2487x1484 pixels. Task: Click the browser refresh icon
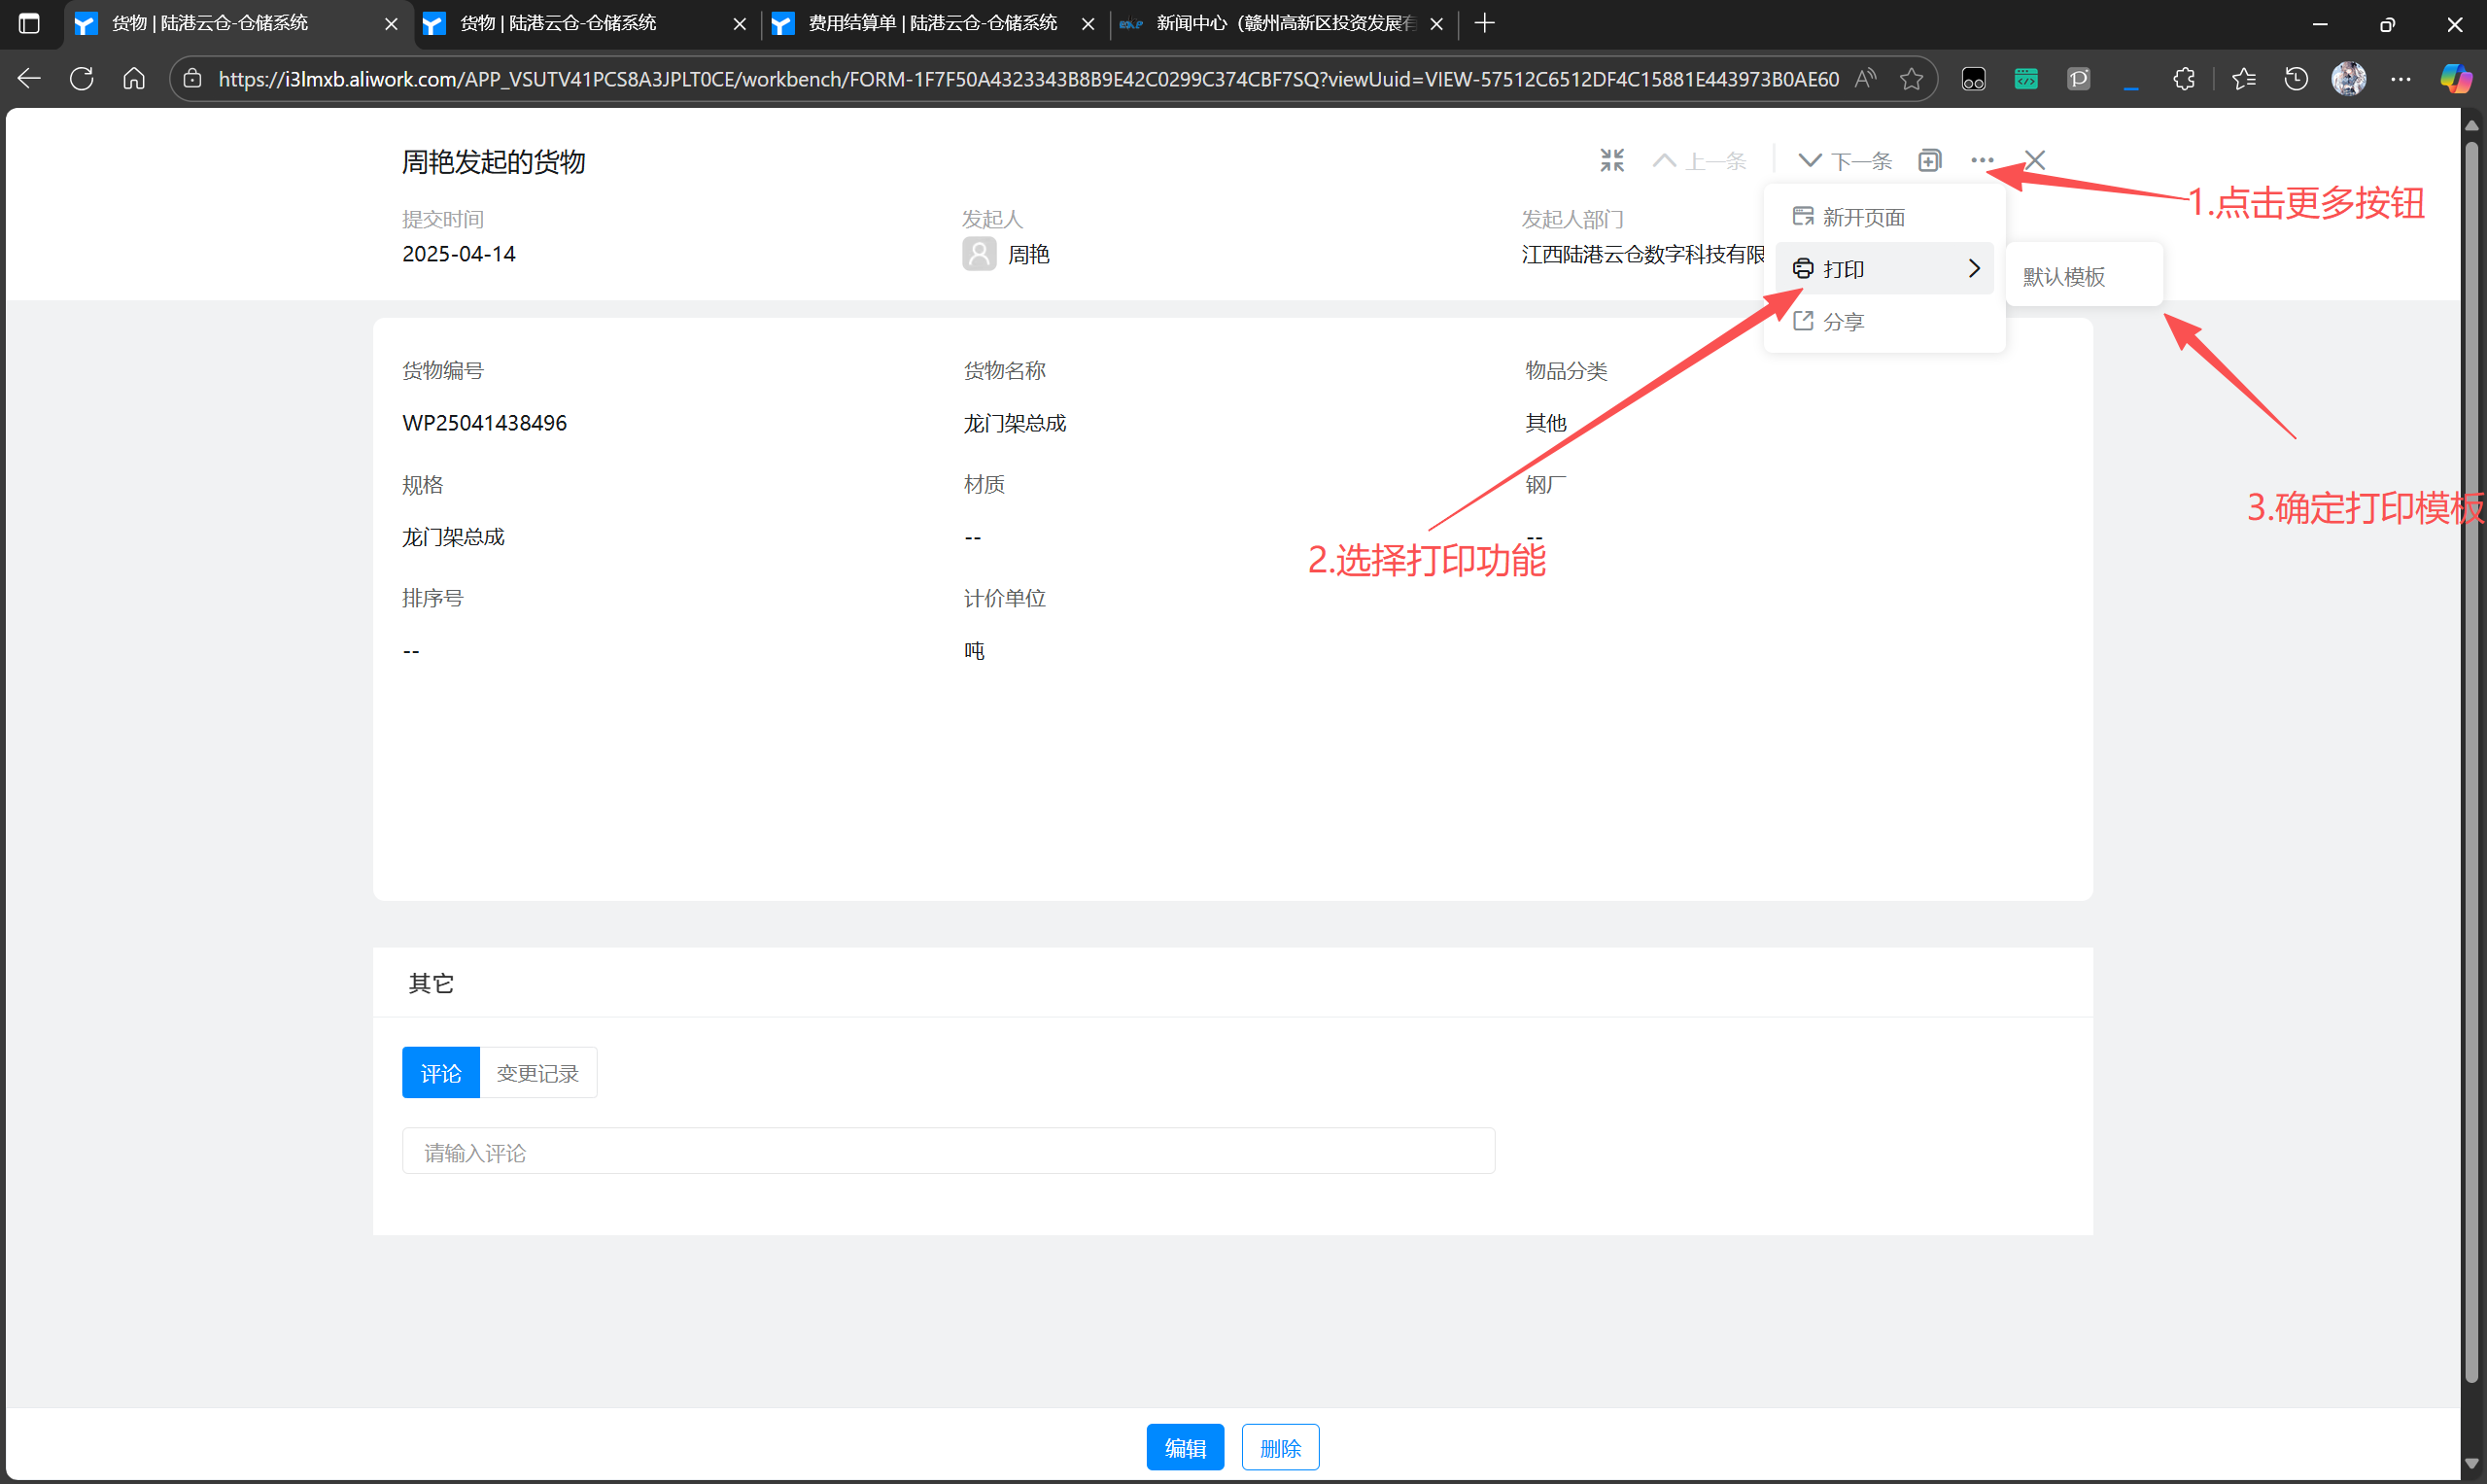pyautogui.click(x=82, y=79)
